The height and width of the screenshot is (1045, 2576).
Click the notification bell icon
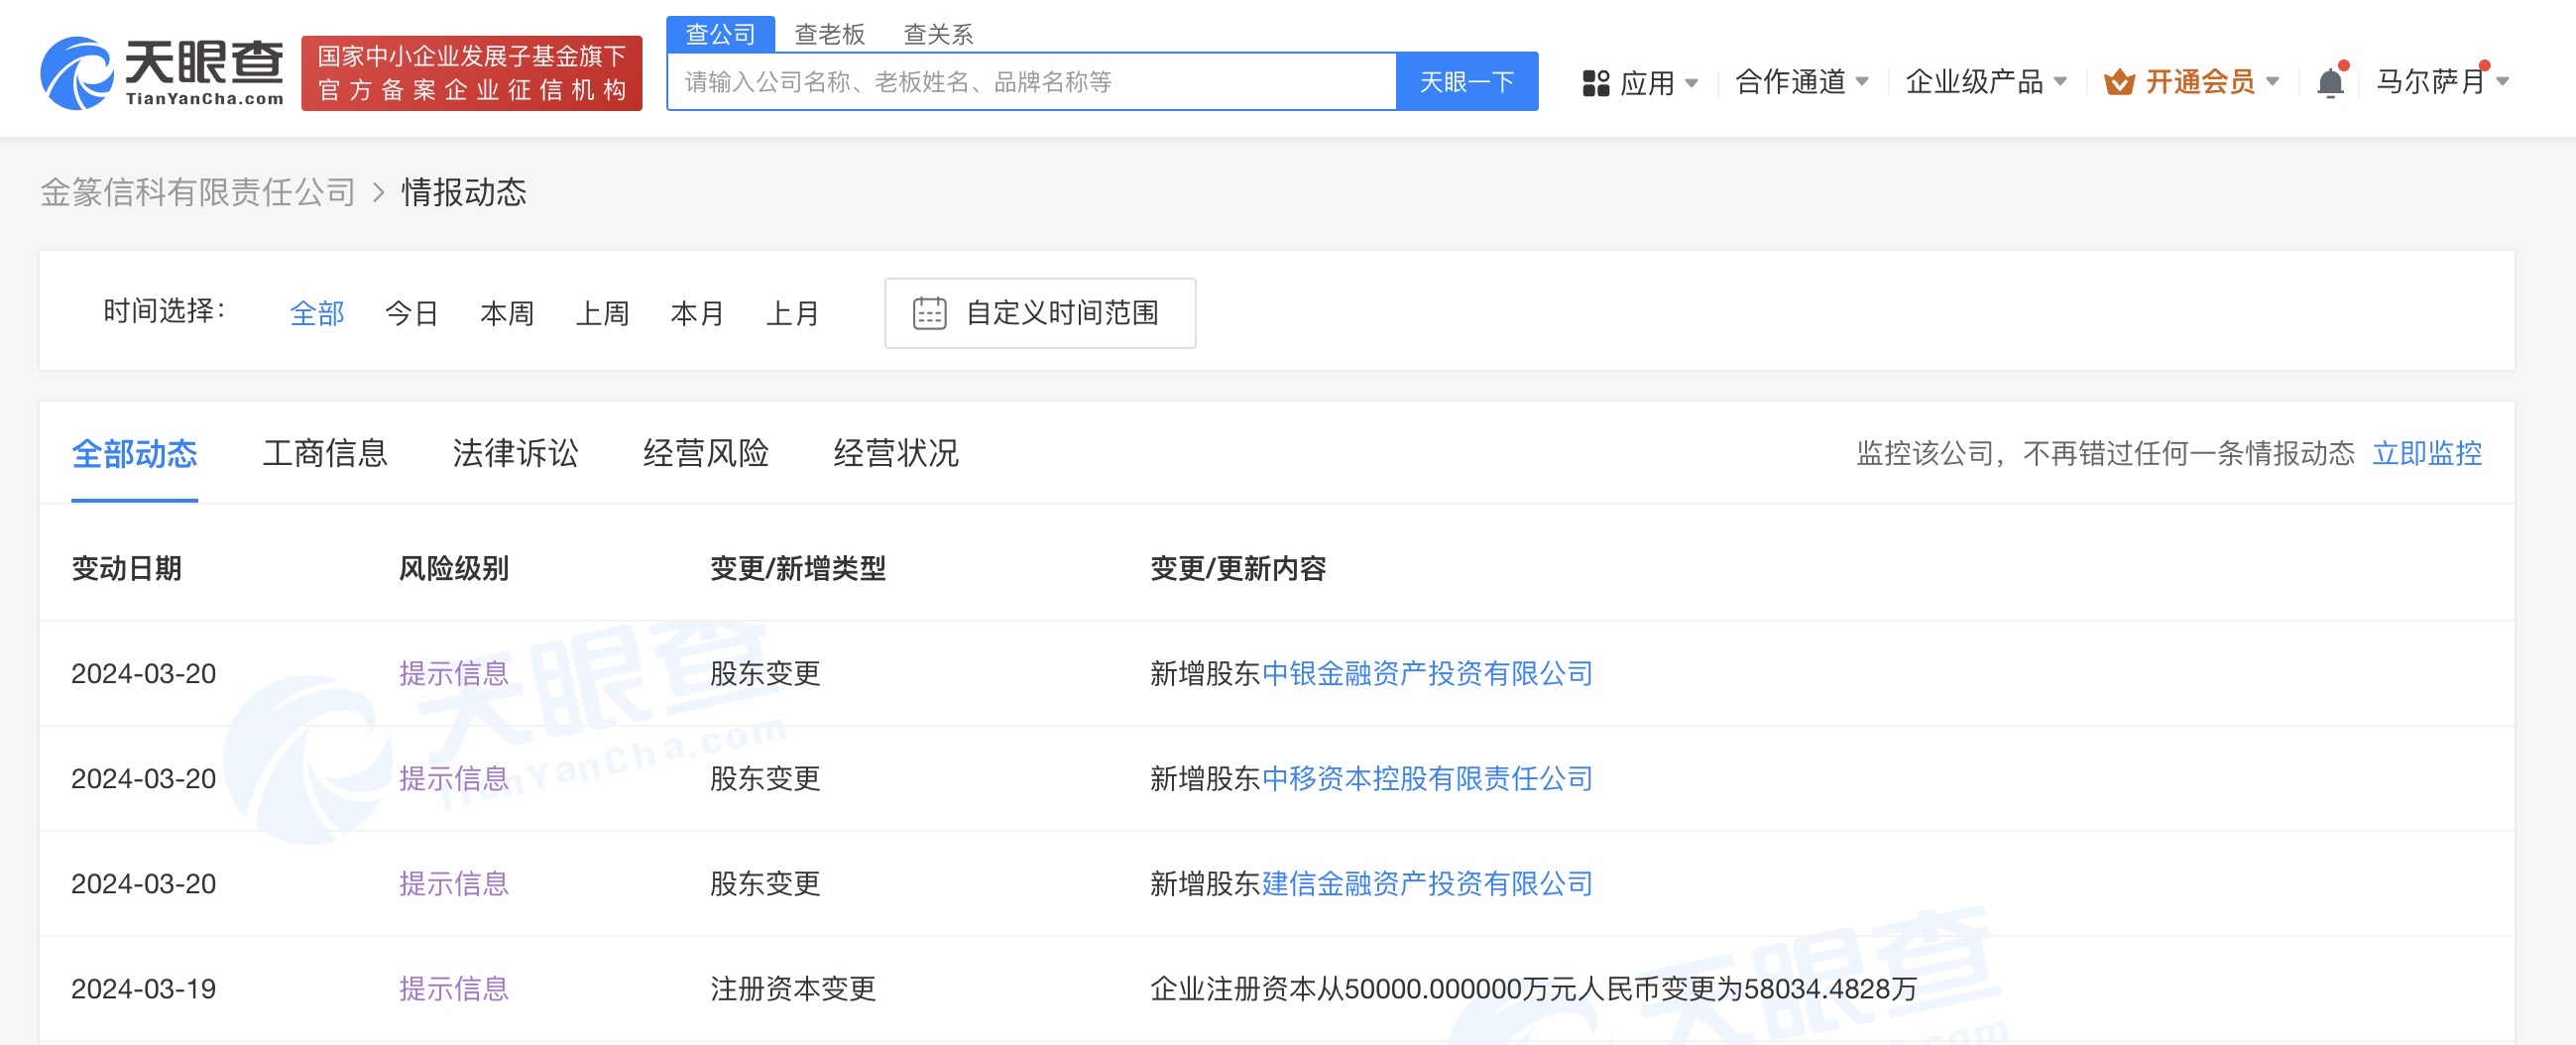(2329, 82)
